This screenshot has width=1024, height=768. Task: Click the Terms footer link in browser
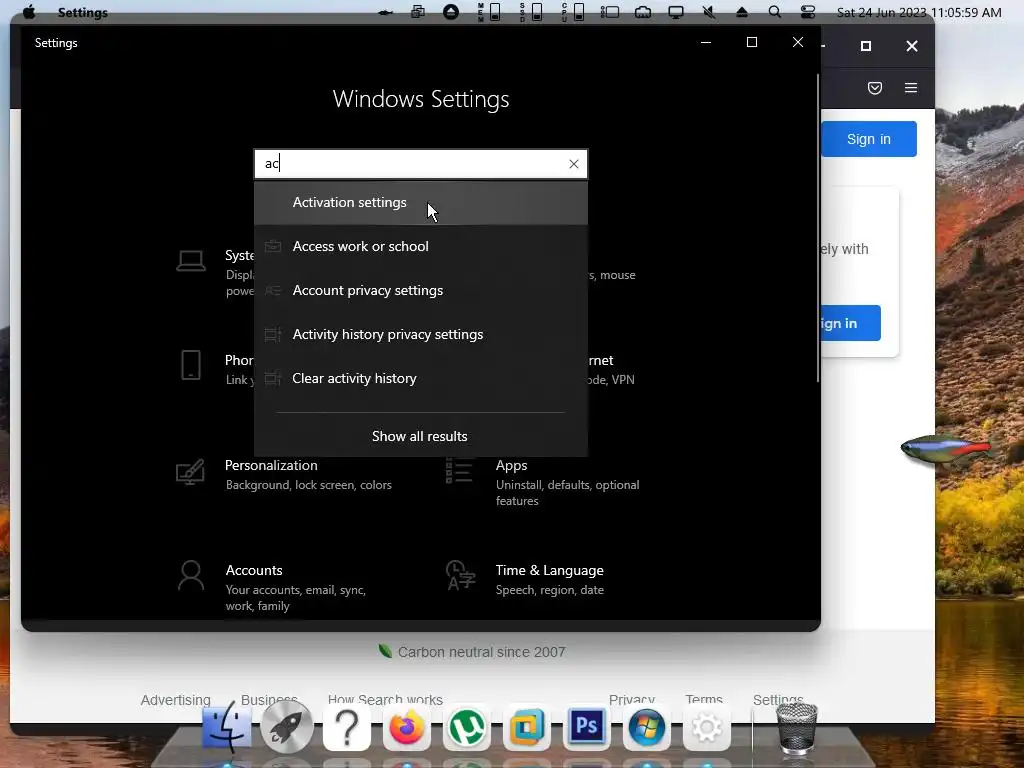point(704,699)
